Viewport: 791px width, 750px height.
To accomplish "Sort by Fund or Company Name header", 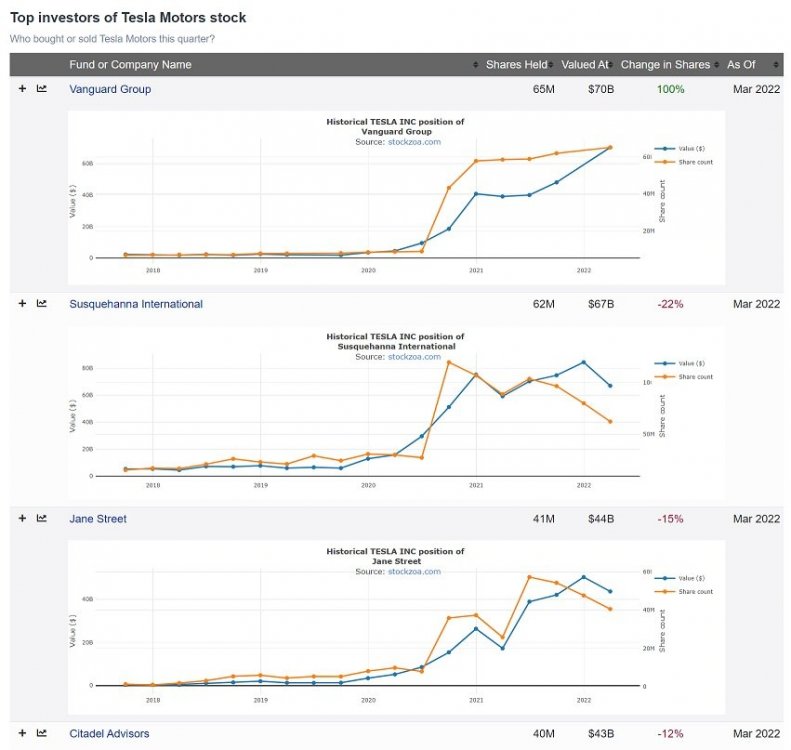I will [130, 65].
